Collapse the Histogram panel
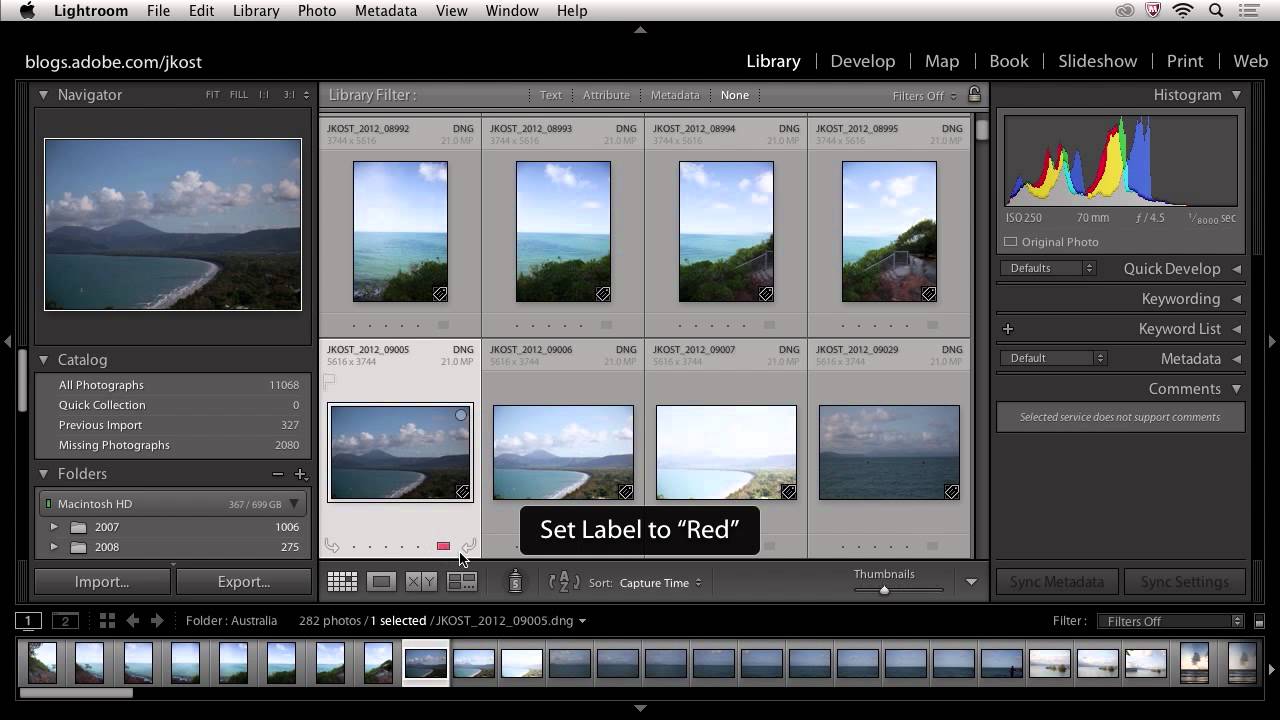The image size is (1280, 720). coord(1236,95)
